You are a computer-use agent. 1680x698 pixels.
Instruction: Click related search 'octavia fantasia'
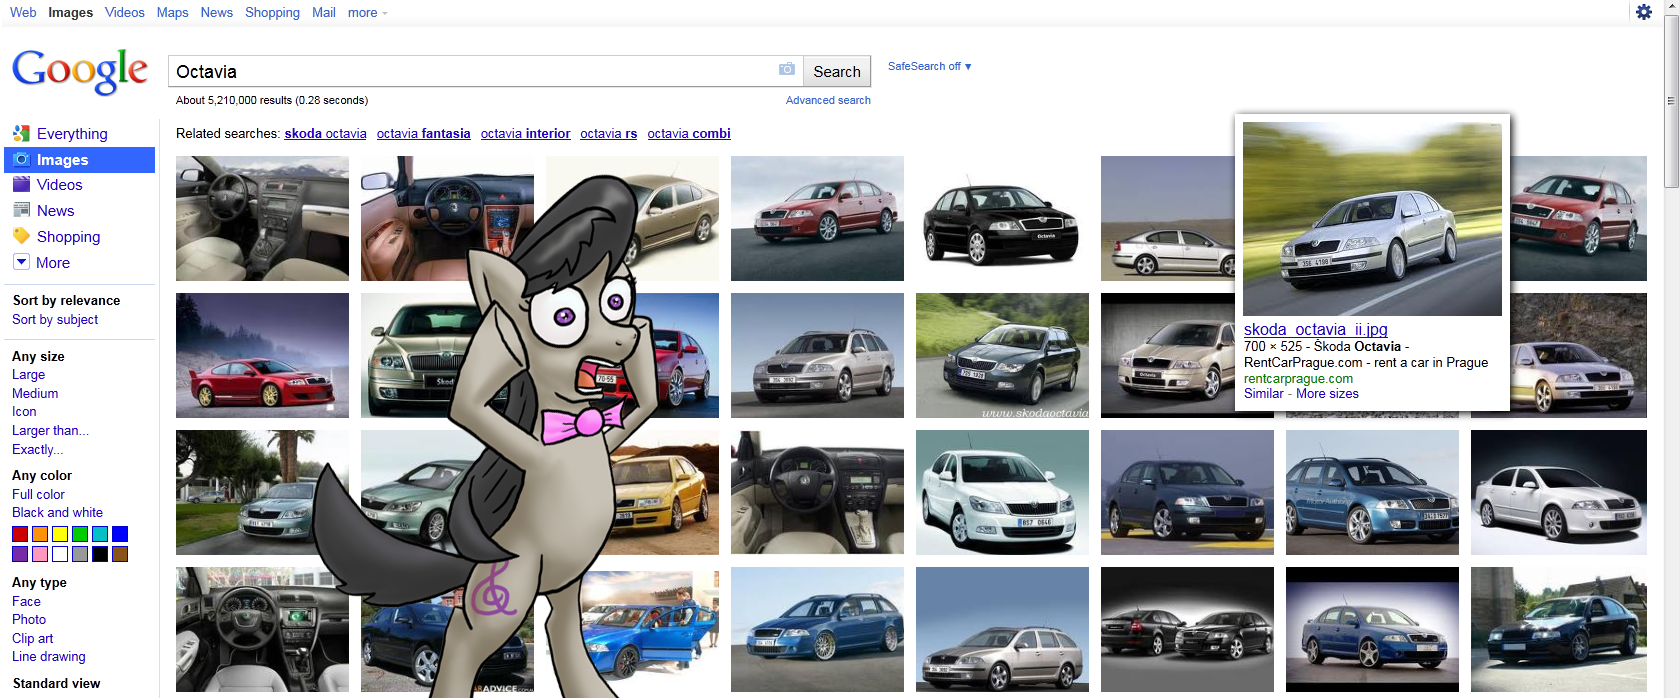point(423,133)
